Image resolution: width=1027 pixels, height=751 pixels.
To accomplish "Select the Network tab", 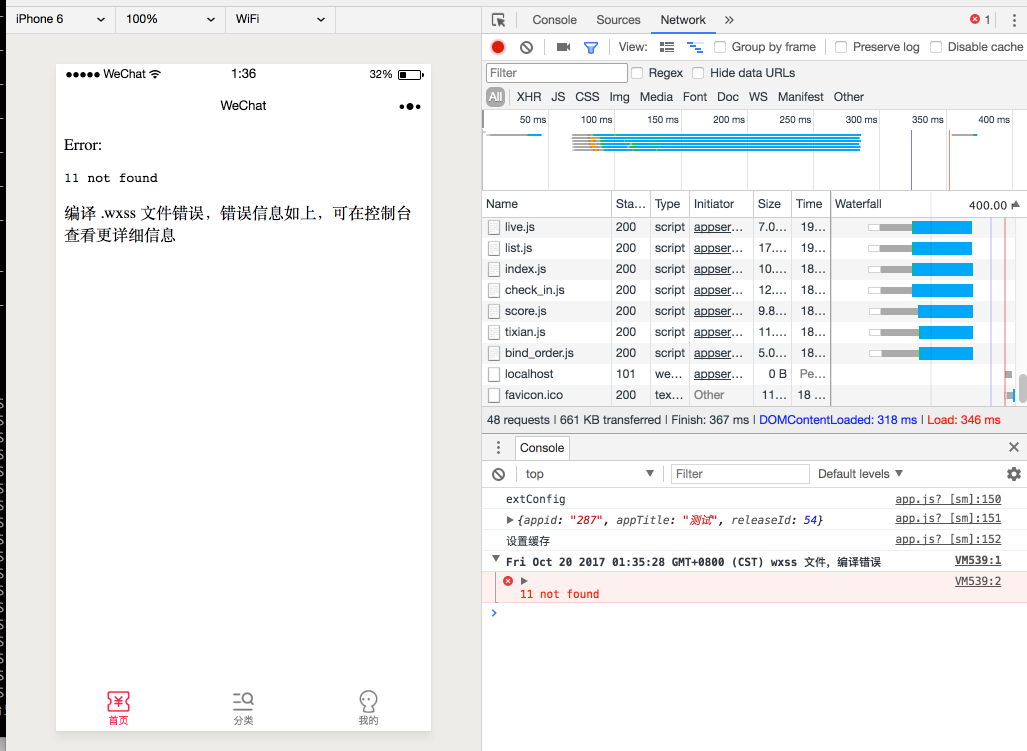I will [x=682, y=20].
